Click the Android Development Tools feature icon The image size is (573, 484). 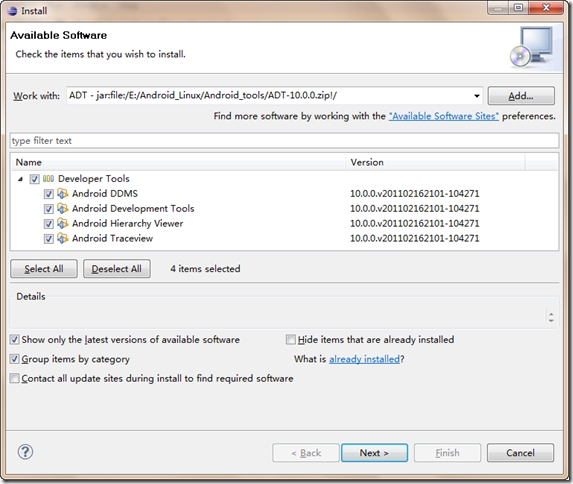(63, 208)
